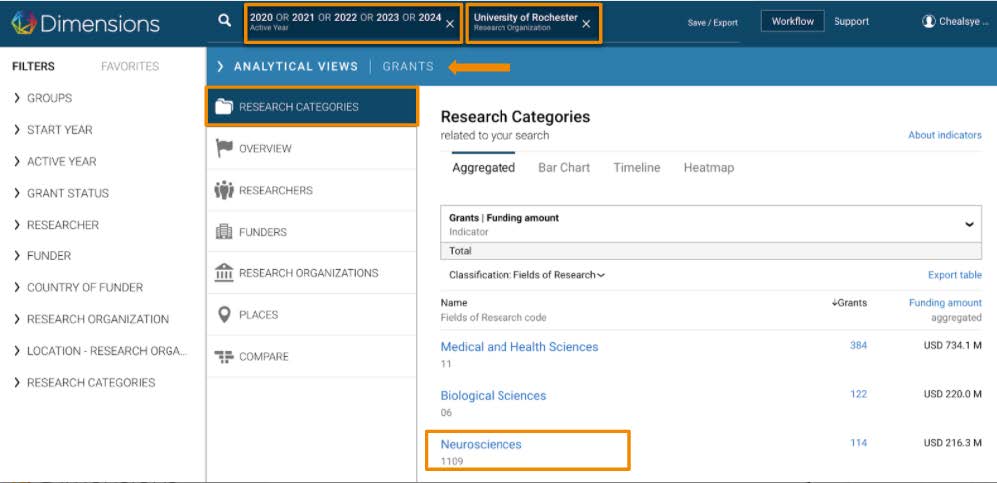Click the Places map pin icon
The height and width of the screenshot is (483, 997).
224,315
